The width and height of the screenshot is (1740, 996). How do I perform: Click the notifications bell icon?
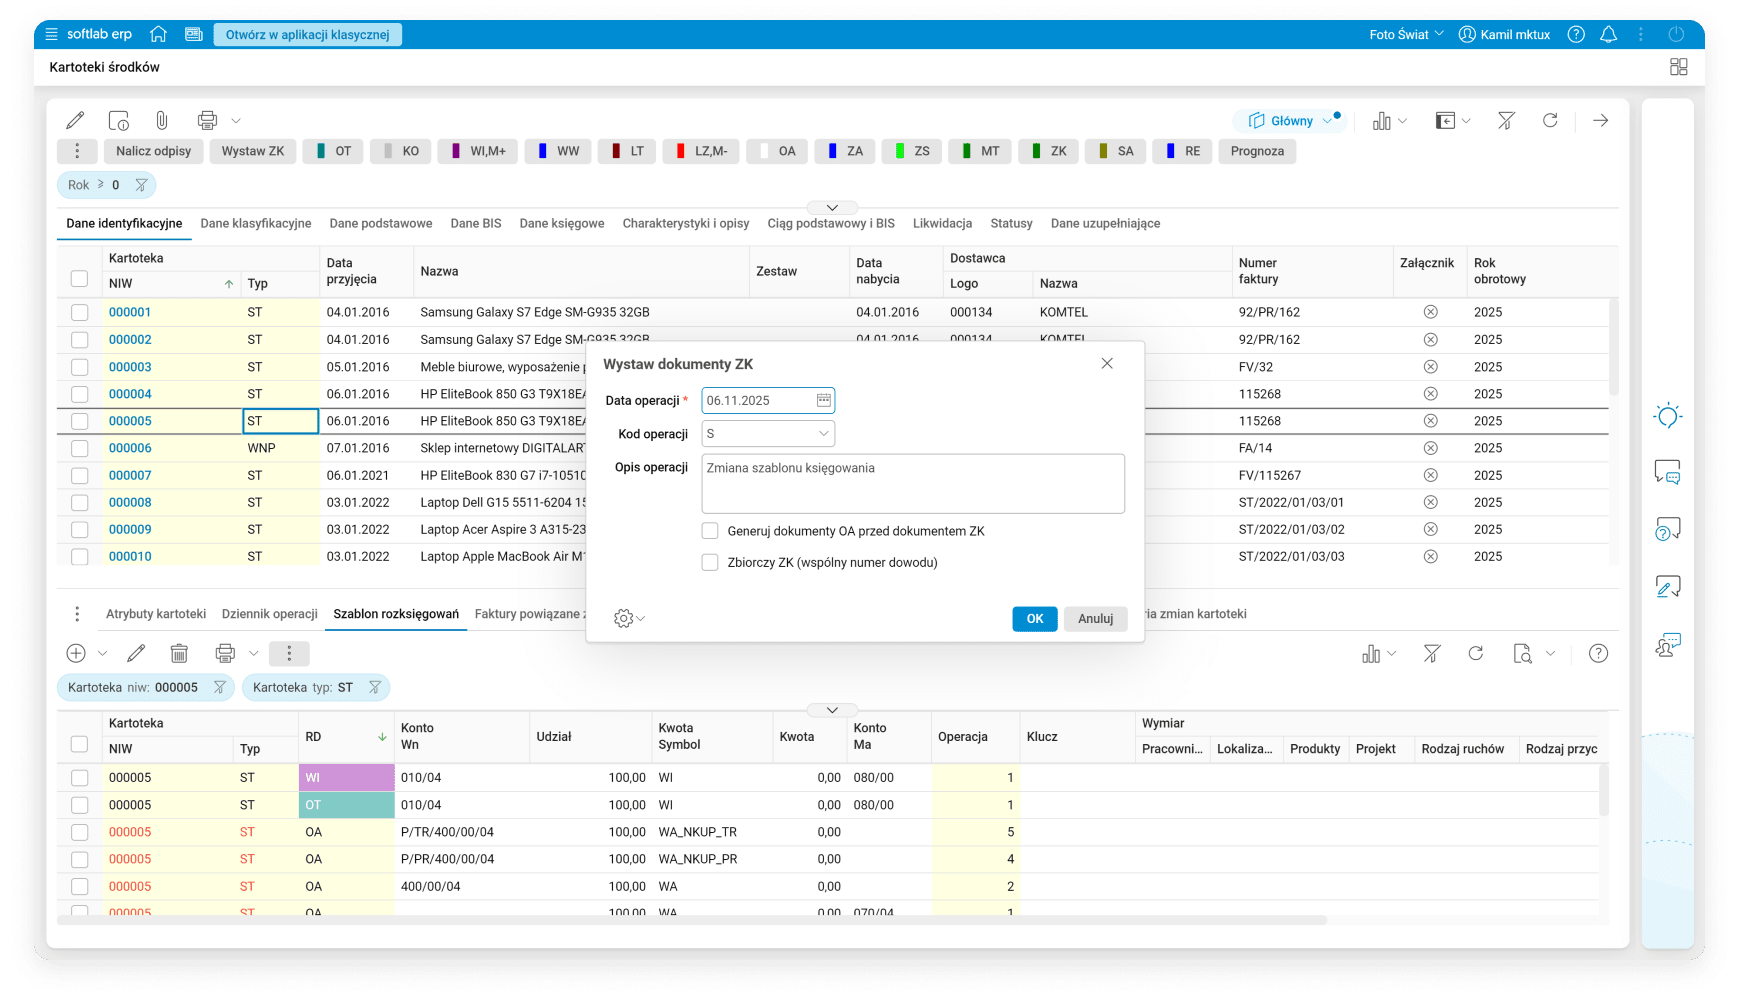click(x=1608, y=34)
